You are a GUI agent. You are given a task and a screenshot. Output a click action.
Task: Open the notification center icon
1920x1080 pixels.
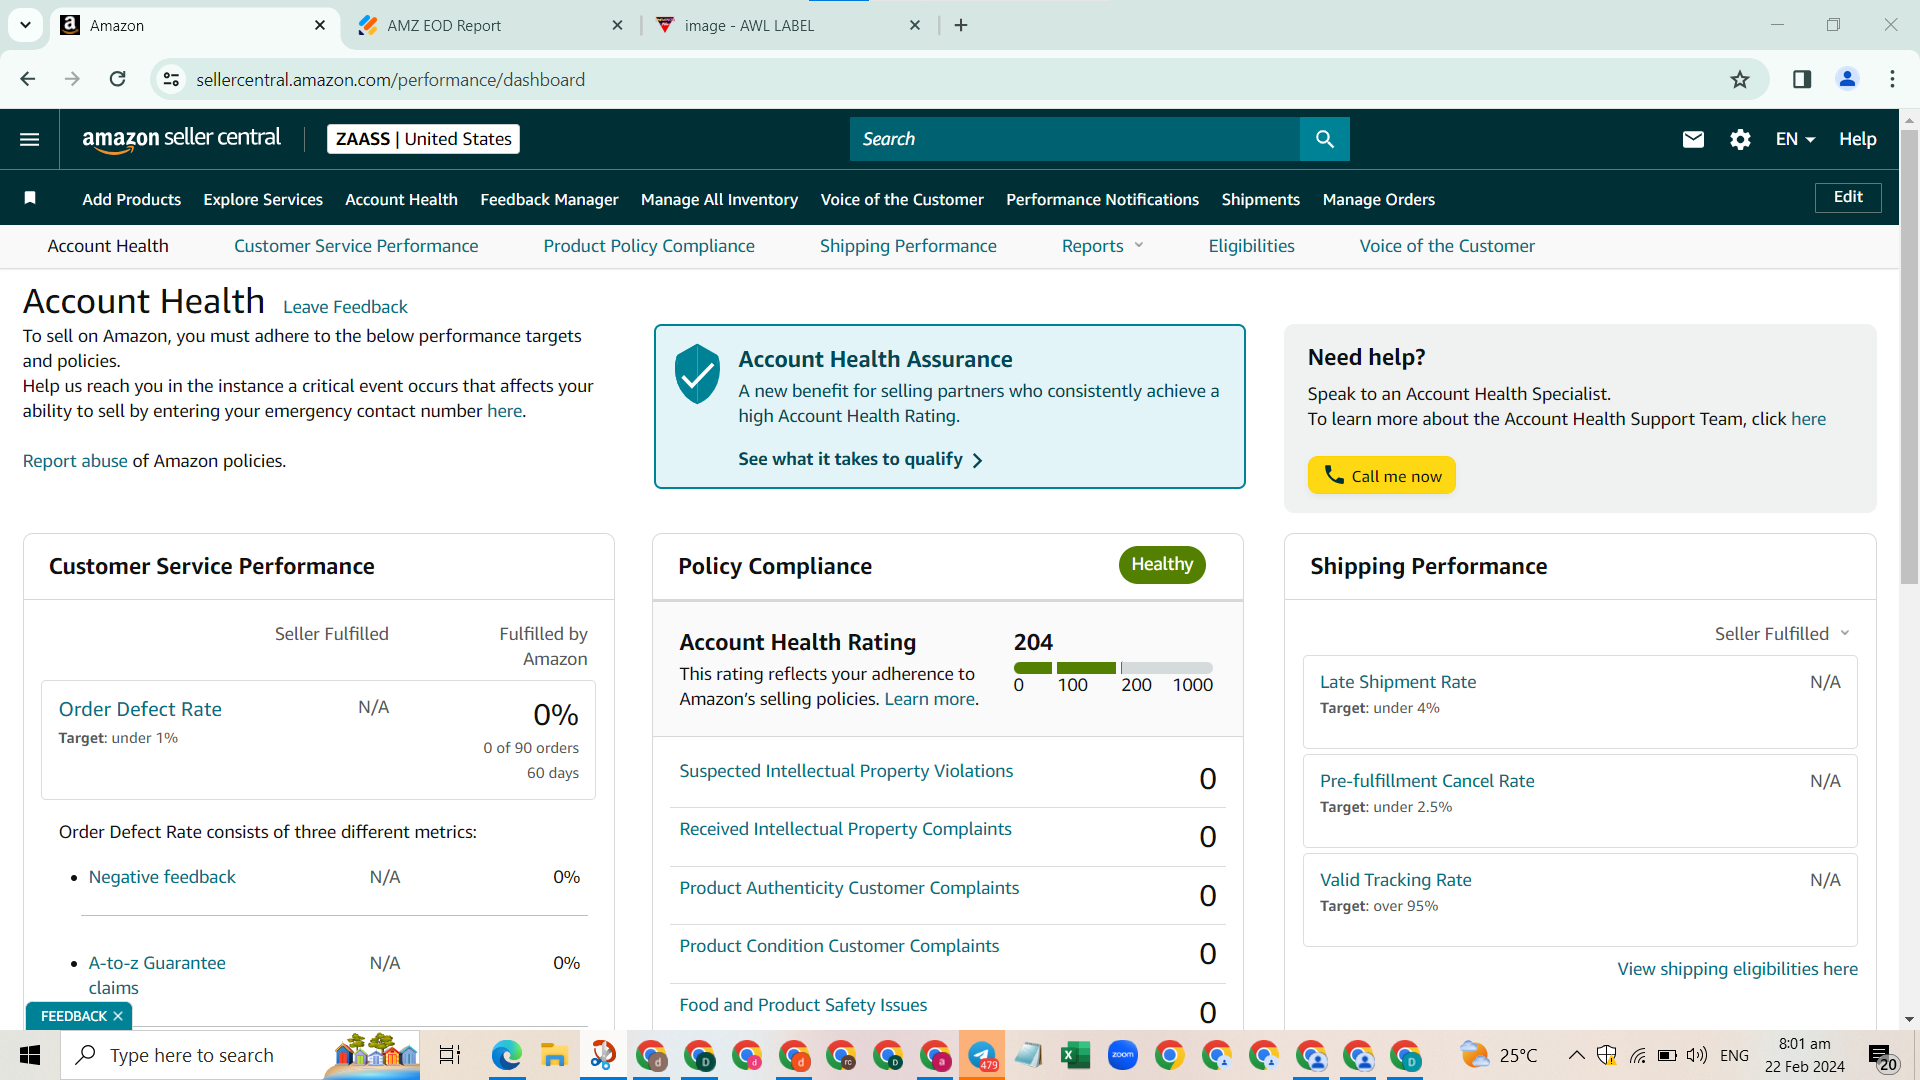pos(1882,1056)
